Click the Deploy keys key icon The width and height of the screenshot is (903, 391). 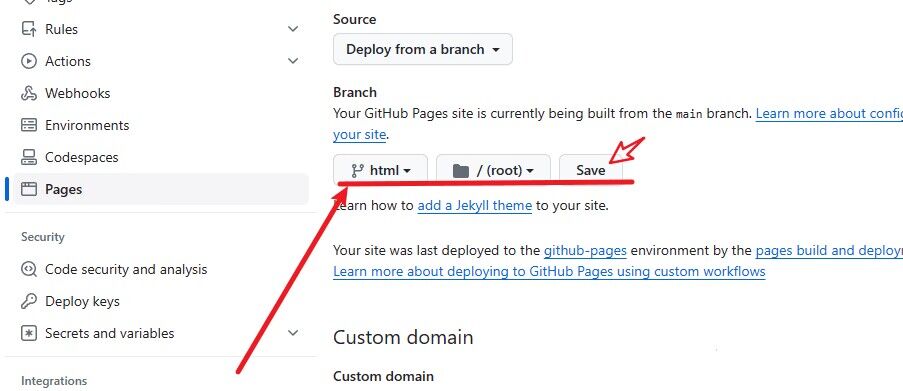29,301
